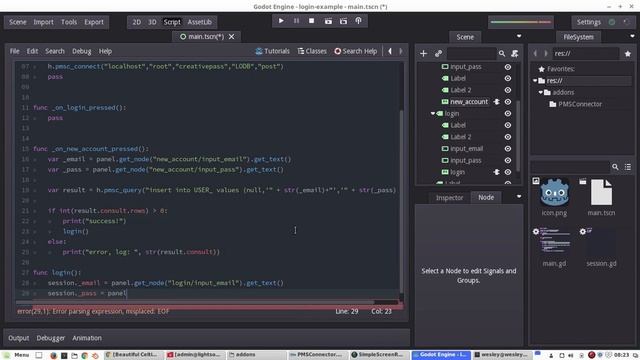The width and height of the screenshot is (640, 360).
Task: Click the search icon in Scene dock
Action: (x=502, y=53)
